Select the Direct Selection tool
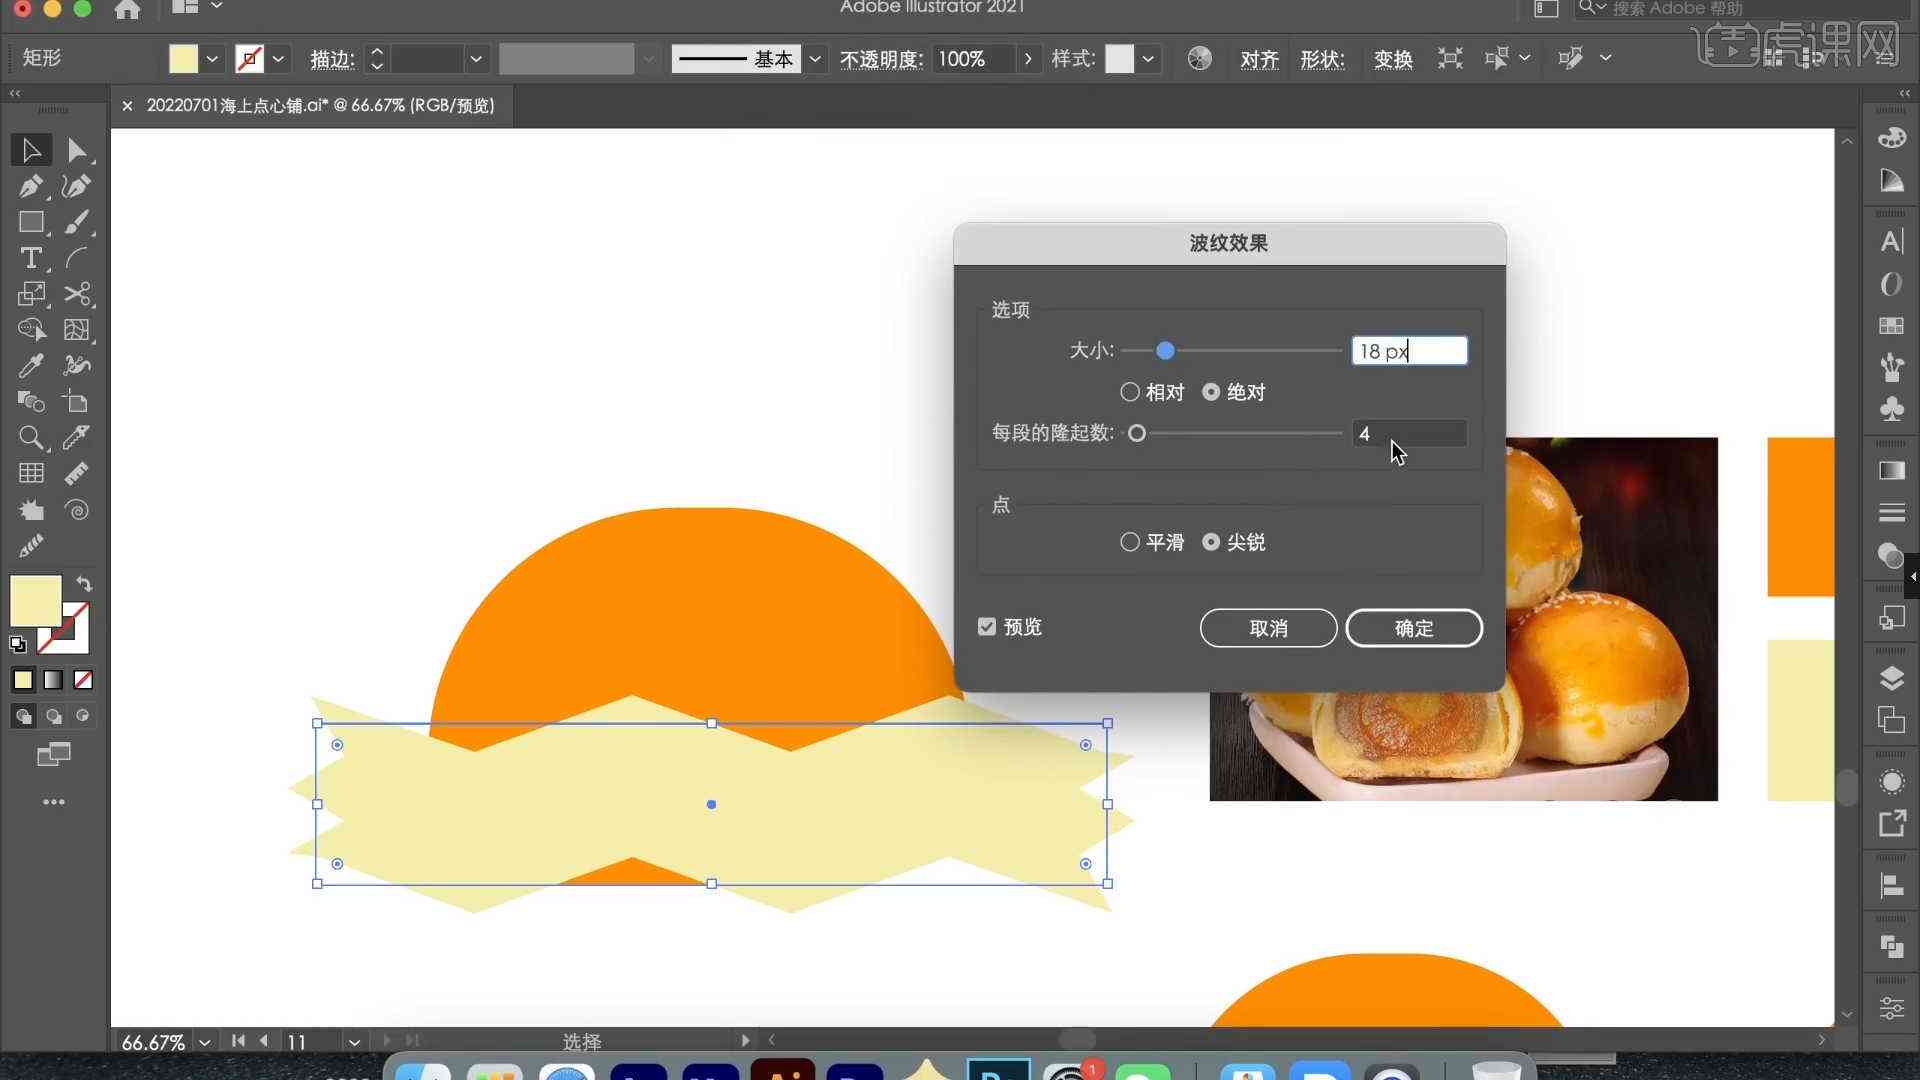Viewport: 1920px width, 1080px height. (x=77, y=150)
